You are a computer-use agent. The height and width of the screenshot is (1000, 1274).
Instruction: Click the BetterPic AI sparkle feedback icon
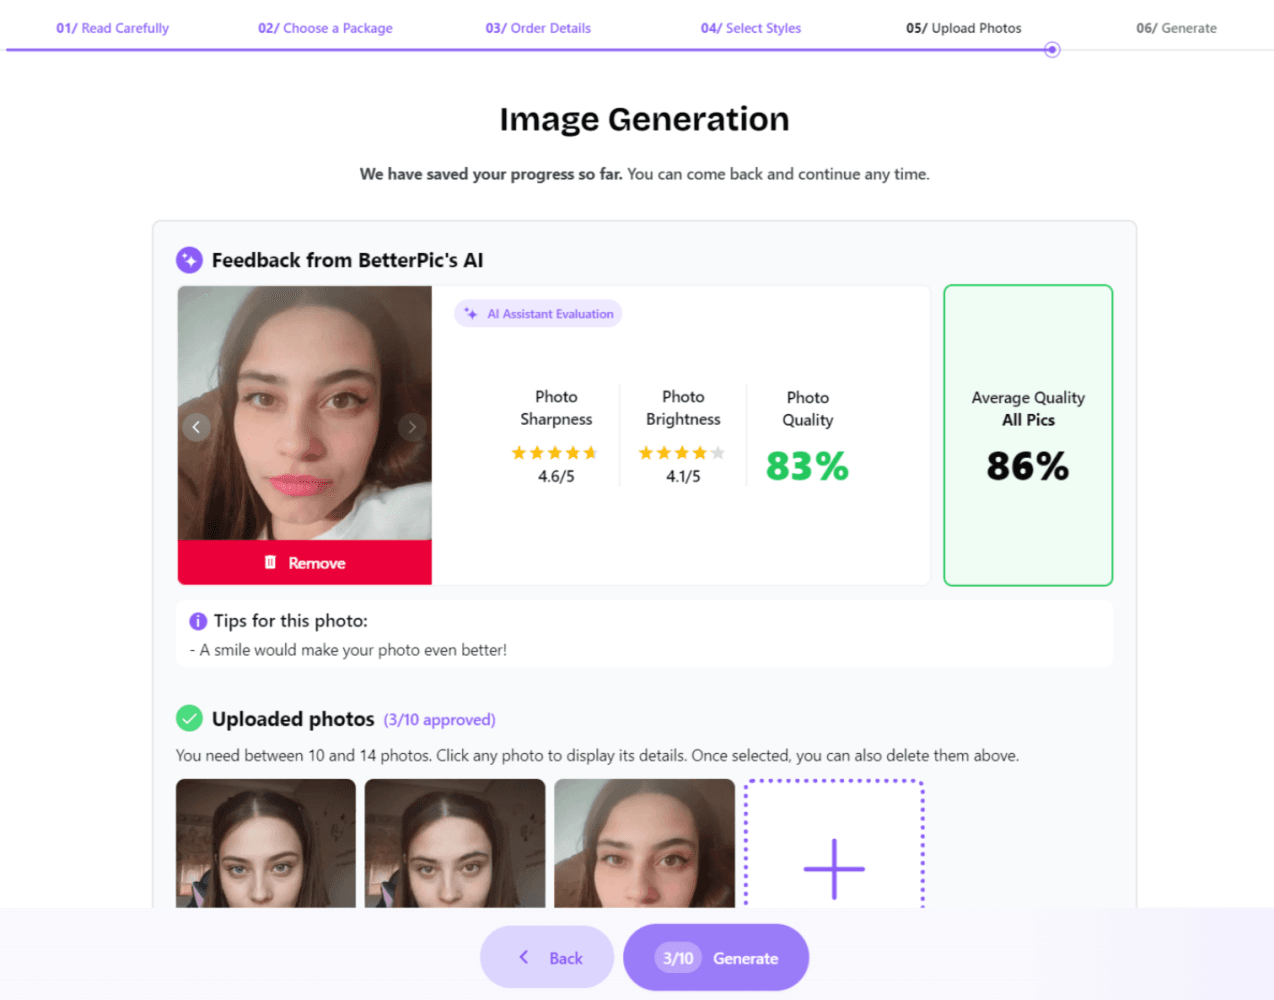point(189,259)
